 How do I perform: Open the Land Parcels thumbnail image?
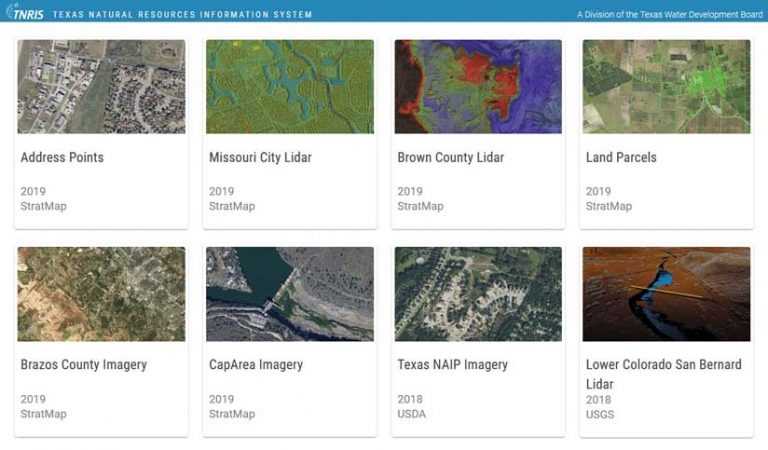click(x=666, y=87)
